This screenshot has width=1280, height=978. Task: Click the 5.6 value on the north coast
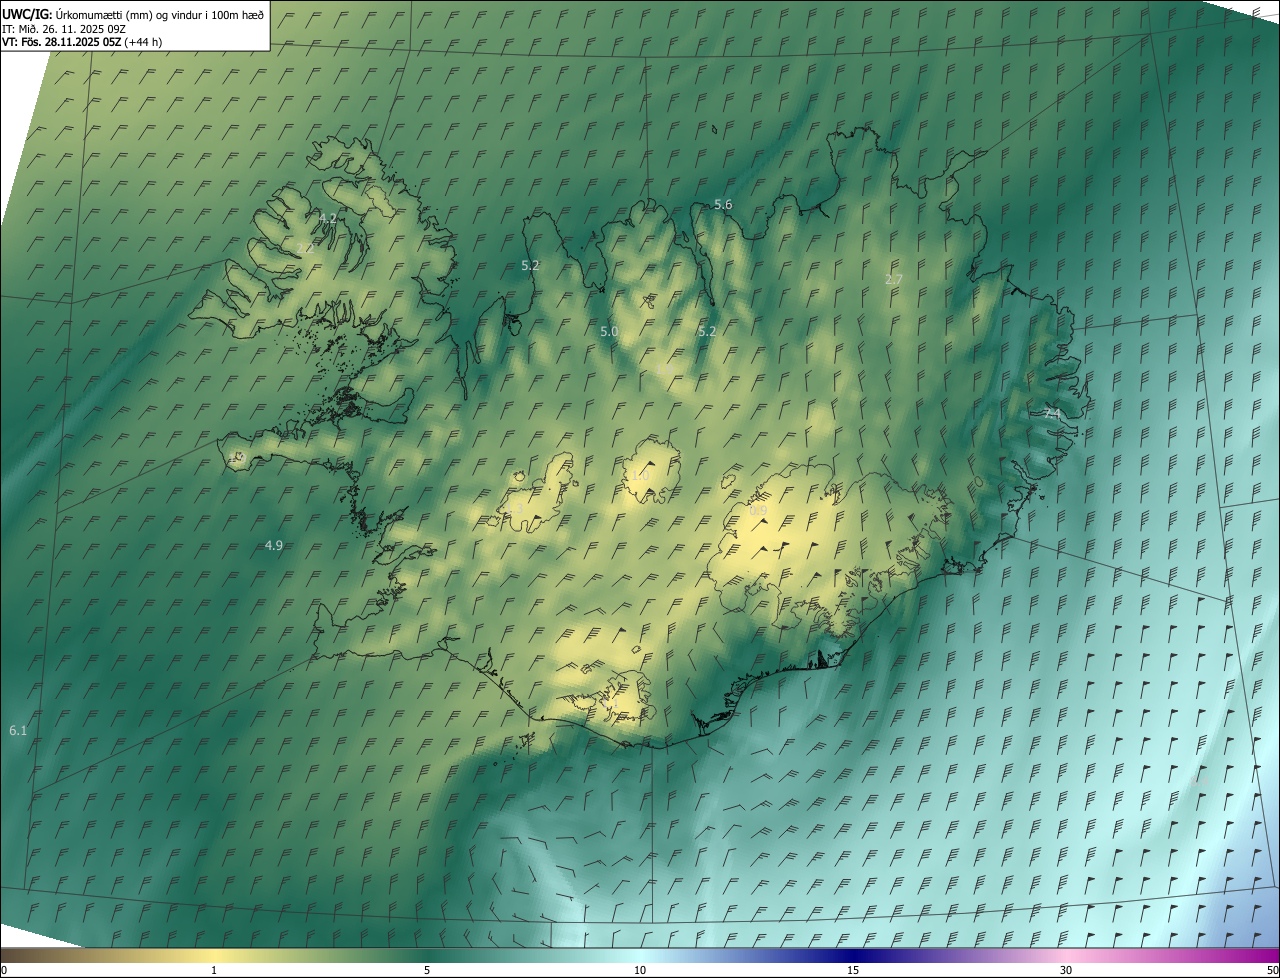coord(723,204)
